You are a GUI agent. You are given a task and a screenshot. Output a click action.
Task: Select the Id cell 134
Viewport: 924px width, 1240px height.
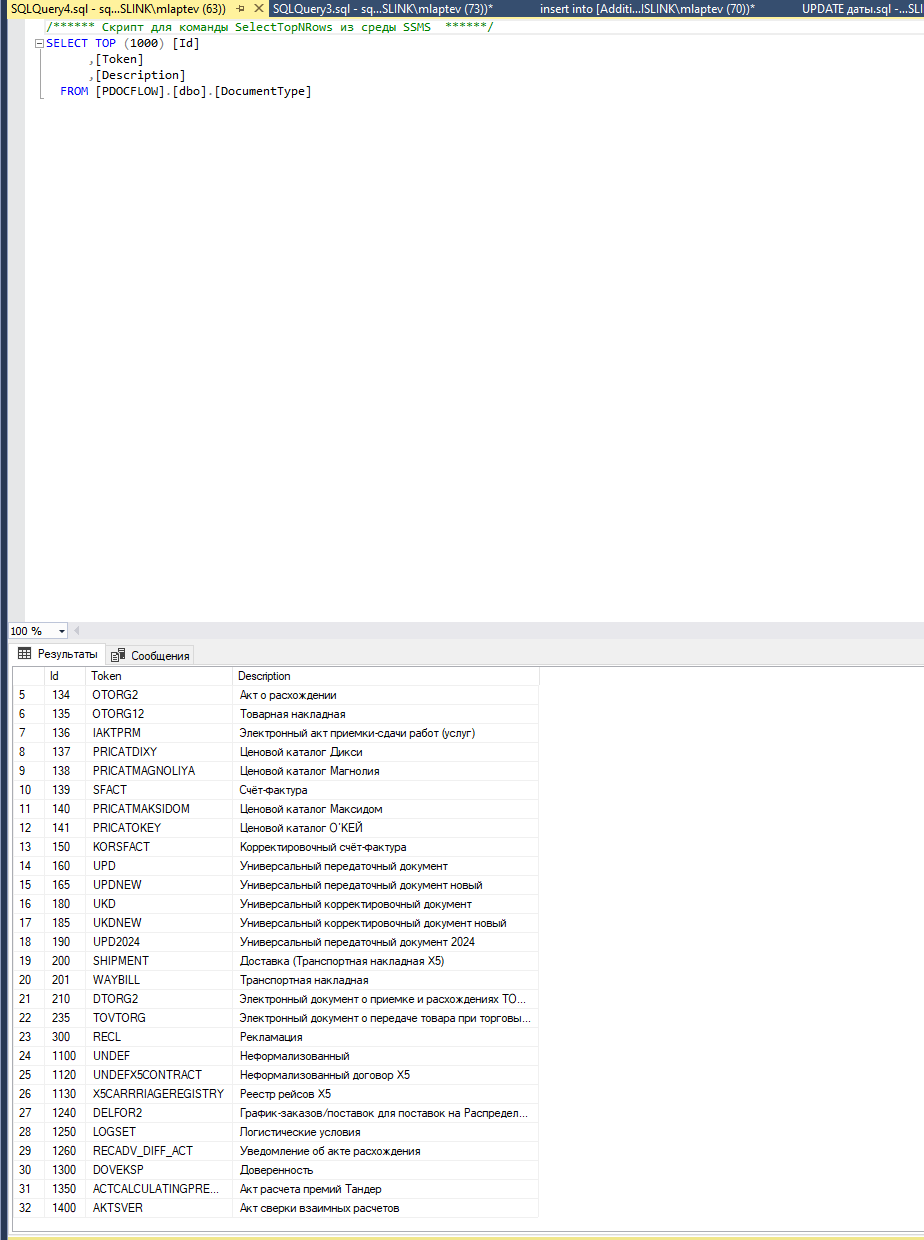click(65, 695)
